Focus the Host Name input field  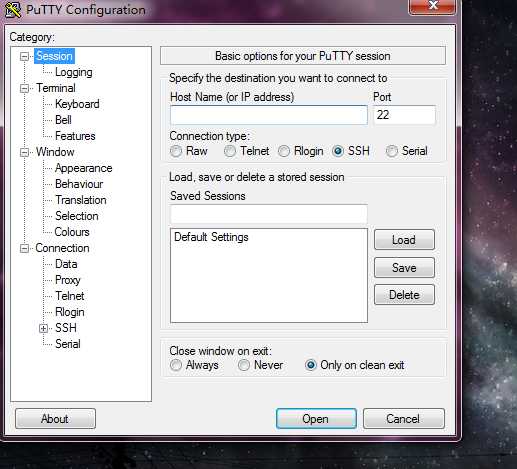click(269, 115)
